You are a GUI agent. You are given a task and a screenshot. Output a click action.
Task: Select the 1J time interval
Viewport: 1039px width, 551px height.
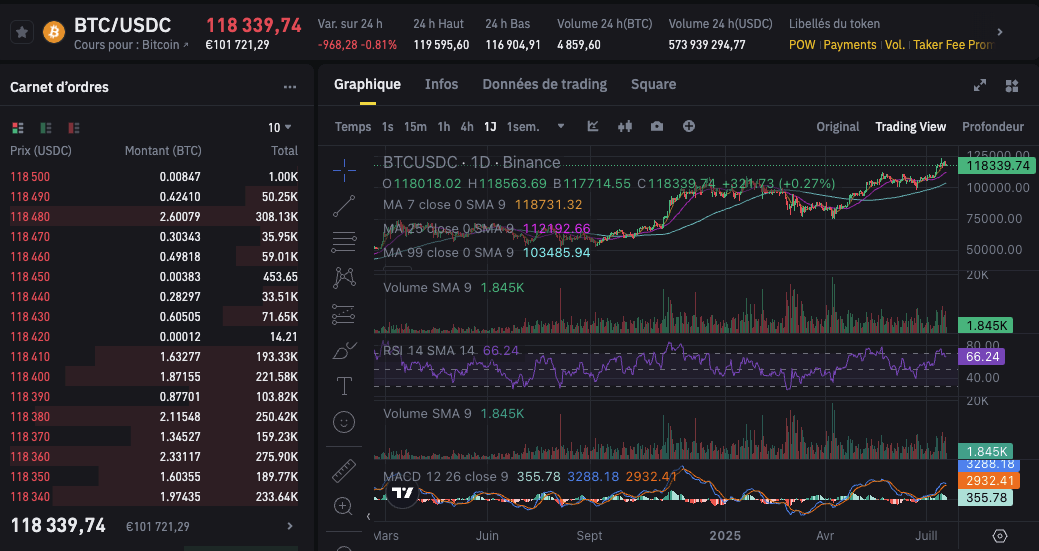(x=490, y=126)
